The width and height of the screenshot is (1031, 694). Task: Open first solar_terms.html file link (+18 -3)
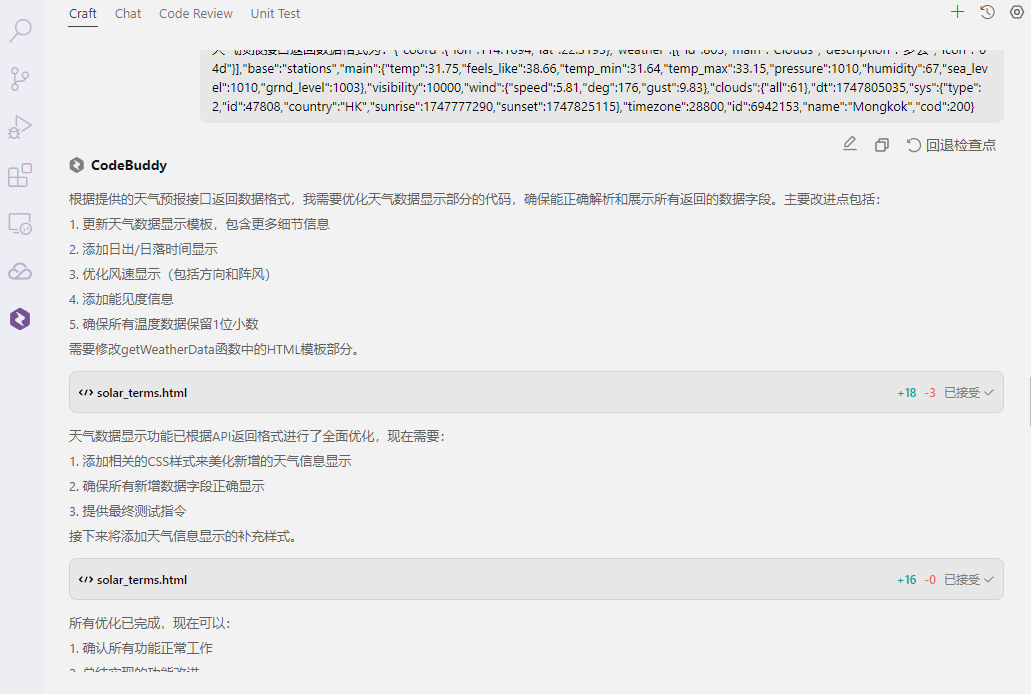pos(142,393)
